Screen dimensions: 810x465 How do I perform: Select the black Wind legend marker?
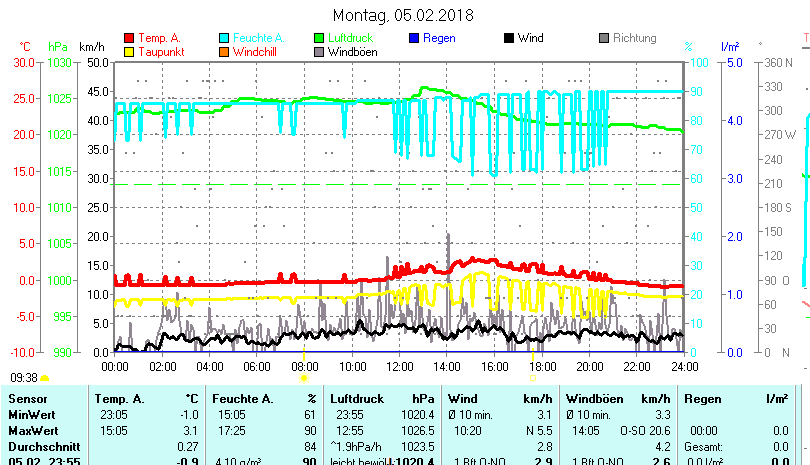point(509,39)
